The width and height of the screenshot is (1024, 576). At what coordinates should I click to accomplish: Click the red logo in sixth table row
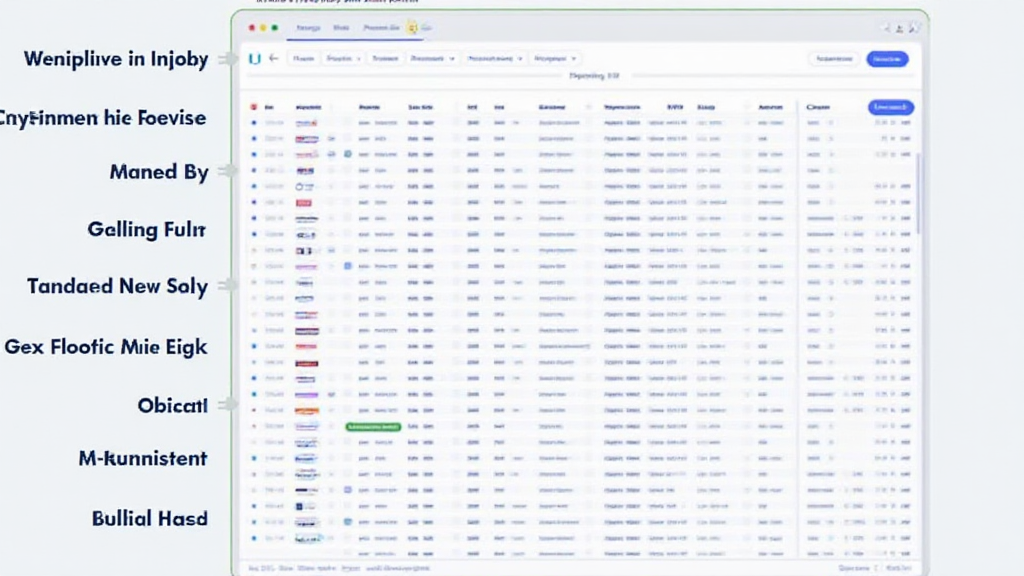[304, 202]
